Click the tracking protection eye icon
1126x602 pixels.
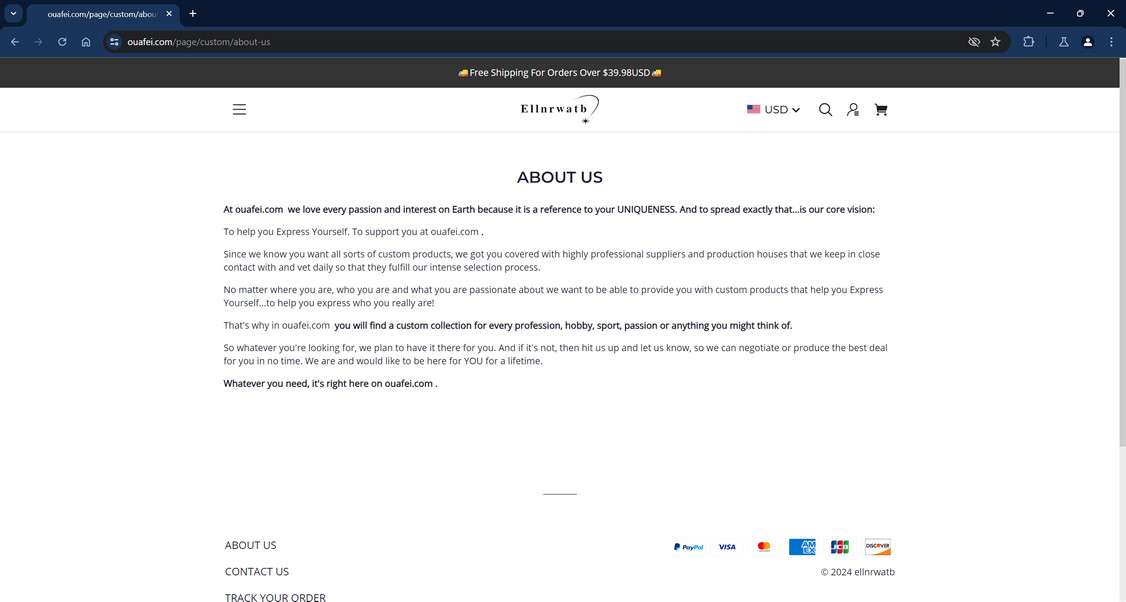click(974, 42)
